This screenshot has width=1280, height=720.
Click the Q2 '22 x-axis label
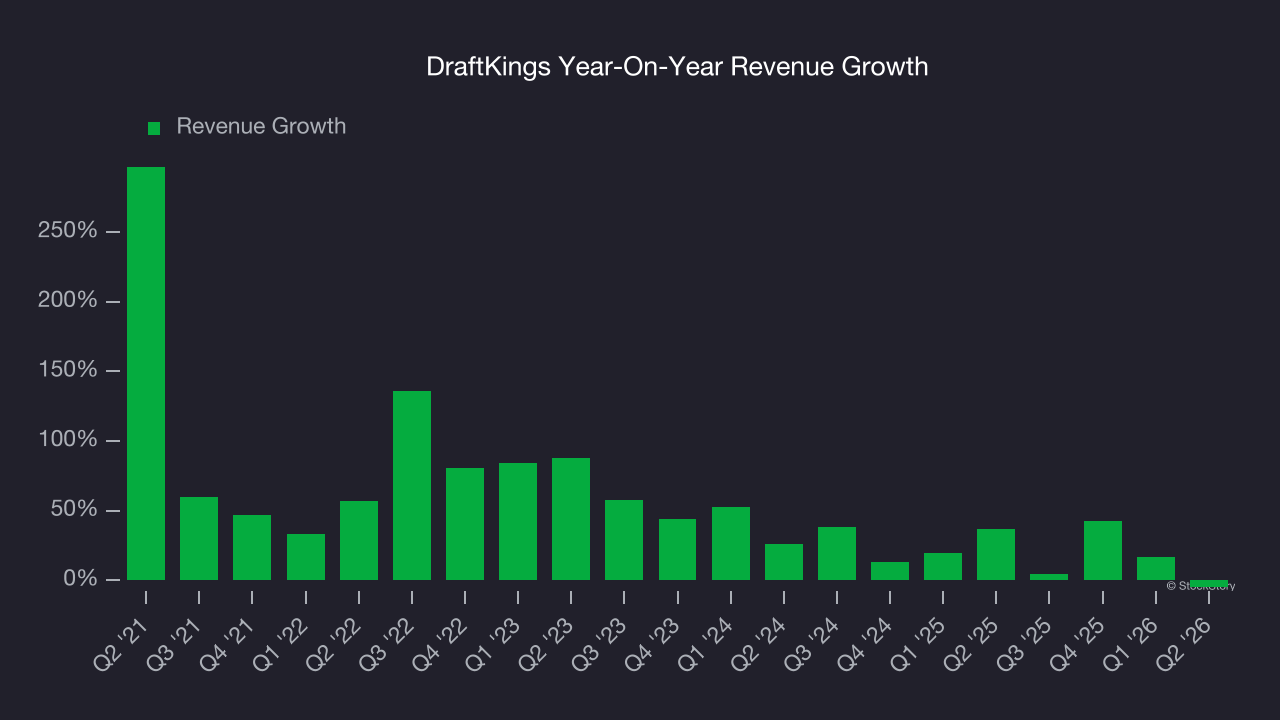(335, 645)
